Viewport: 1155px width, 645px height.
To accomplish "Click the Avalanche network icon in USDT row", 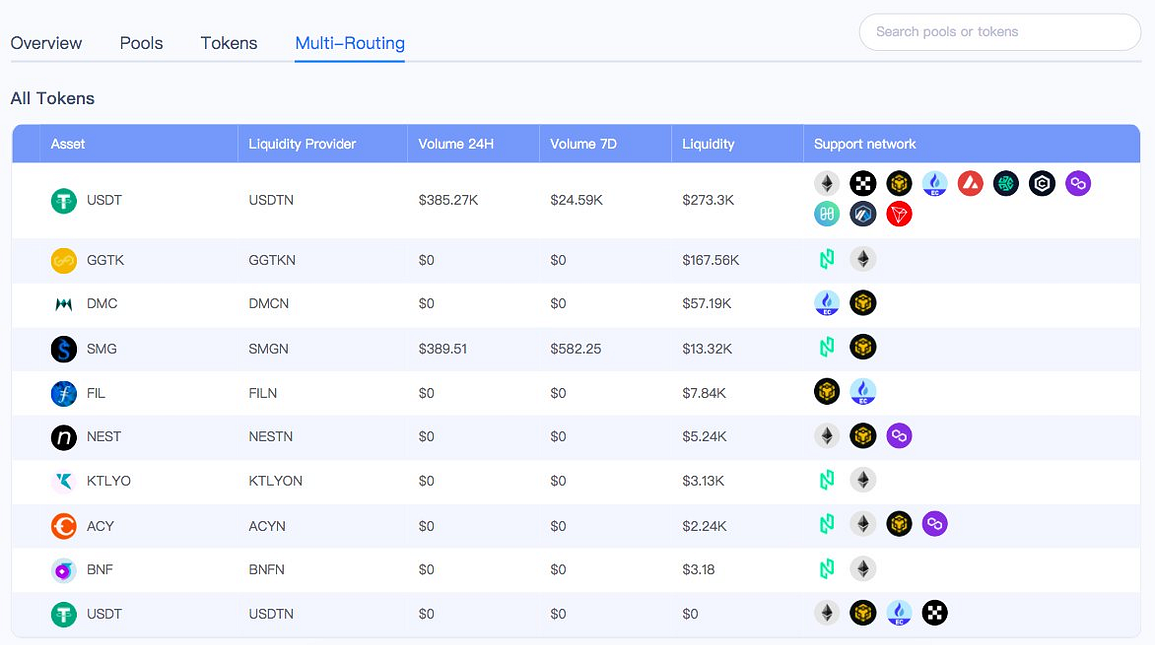I will 970,183.
